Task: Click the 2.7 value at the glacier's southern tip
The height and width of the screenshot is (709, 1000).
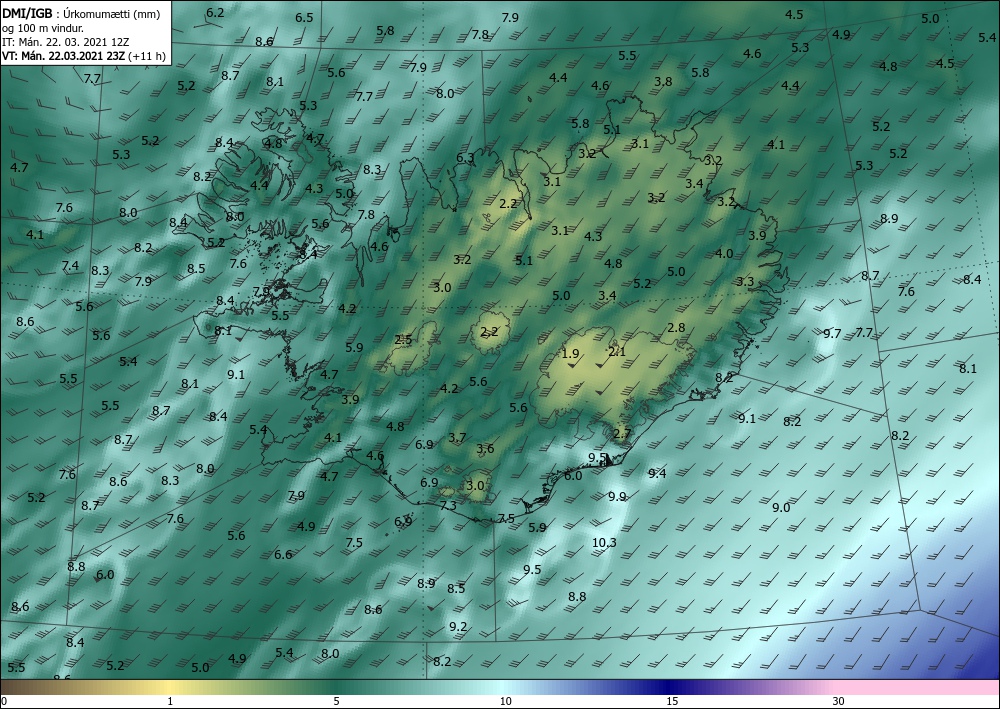Action: [x=622, y=434]
